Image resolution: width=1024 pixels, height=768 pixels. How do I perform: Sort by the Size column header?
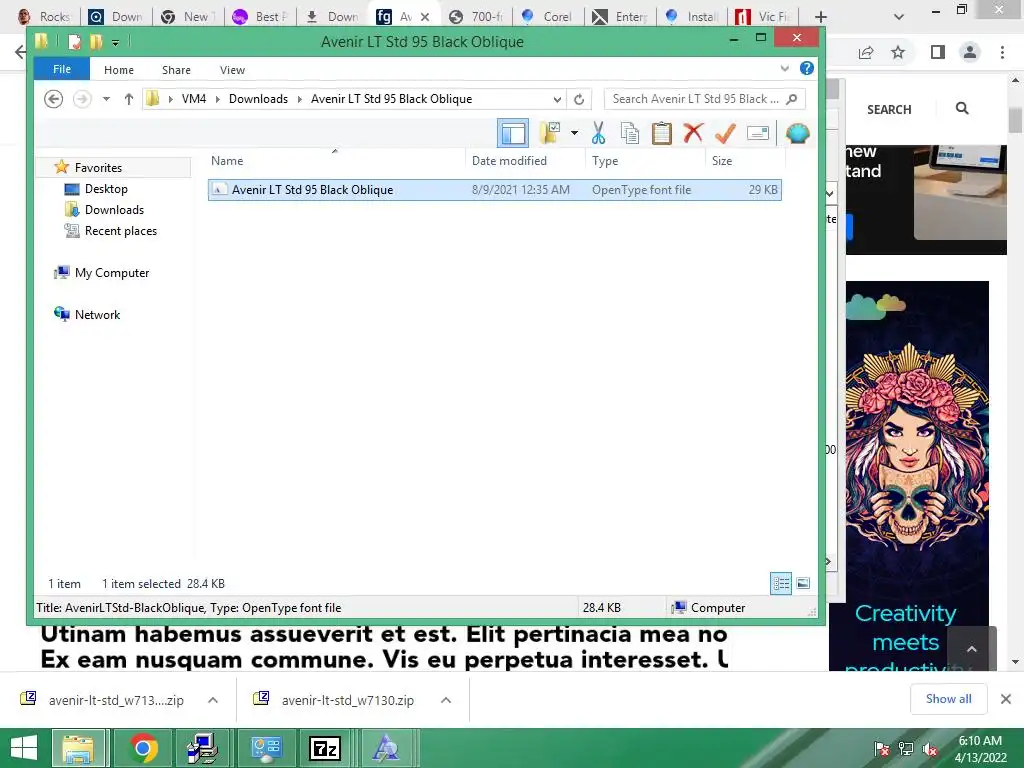(x=722, y=161)
